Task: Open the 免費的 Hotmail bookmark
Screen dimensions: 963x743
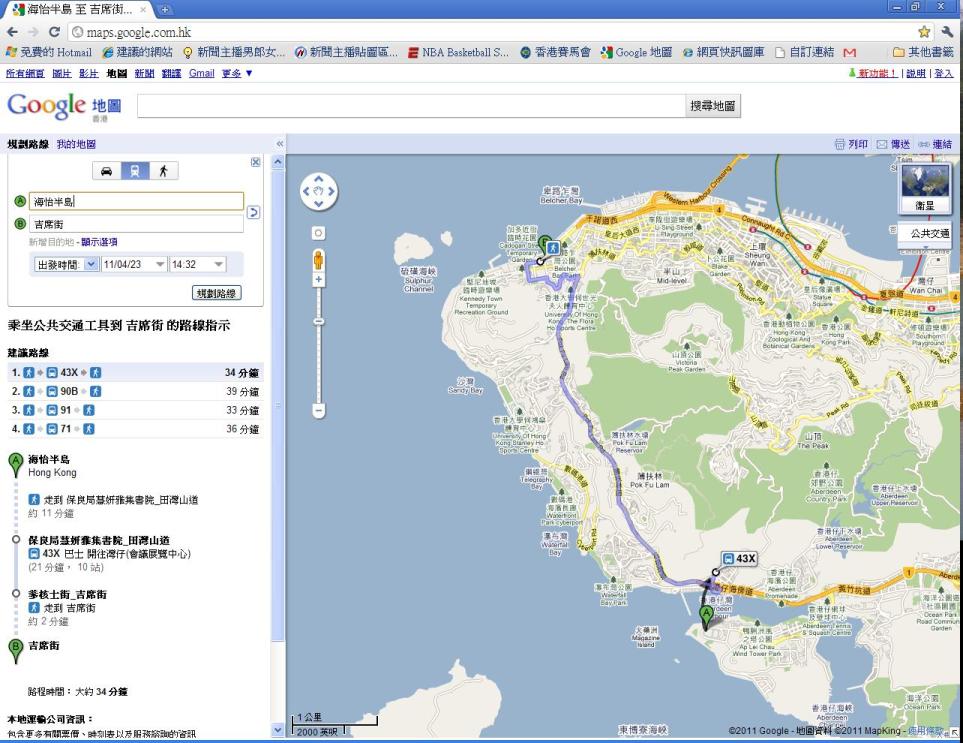Action: [49, 52]
